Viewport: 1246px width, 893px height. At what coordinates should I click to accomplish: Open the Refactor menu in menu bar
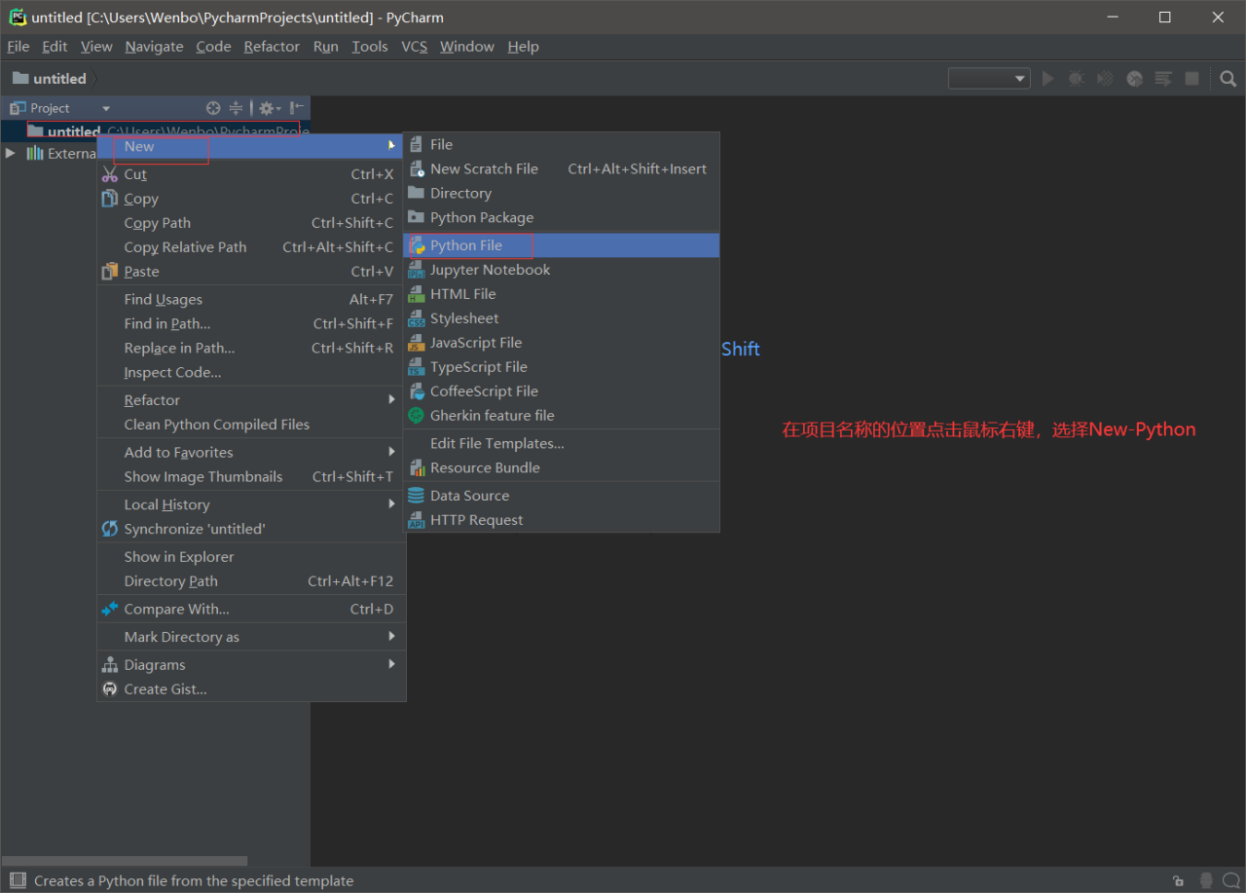(272, 46)
